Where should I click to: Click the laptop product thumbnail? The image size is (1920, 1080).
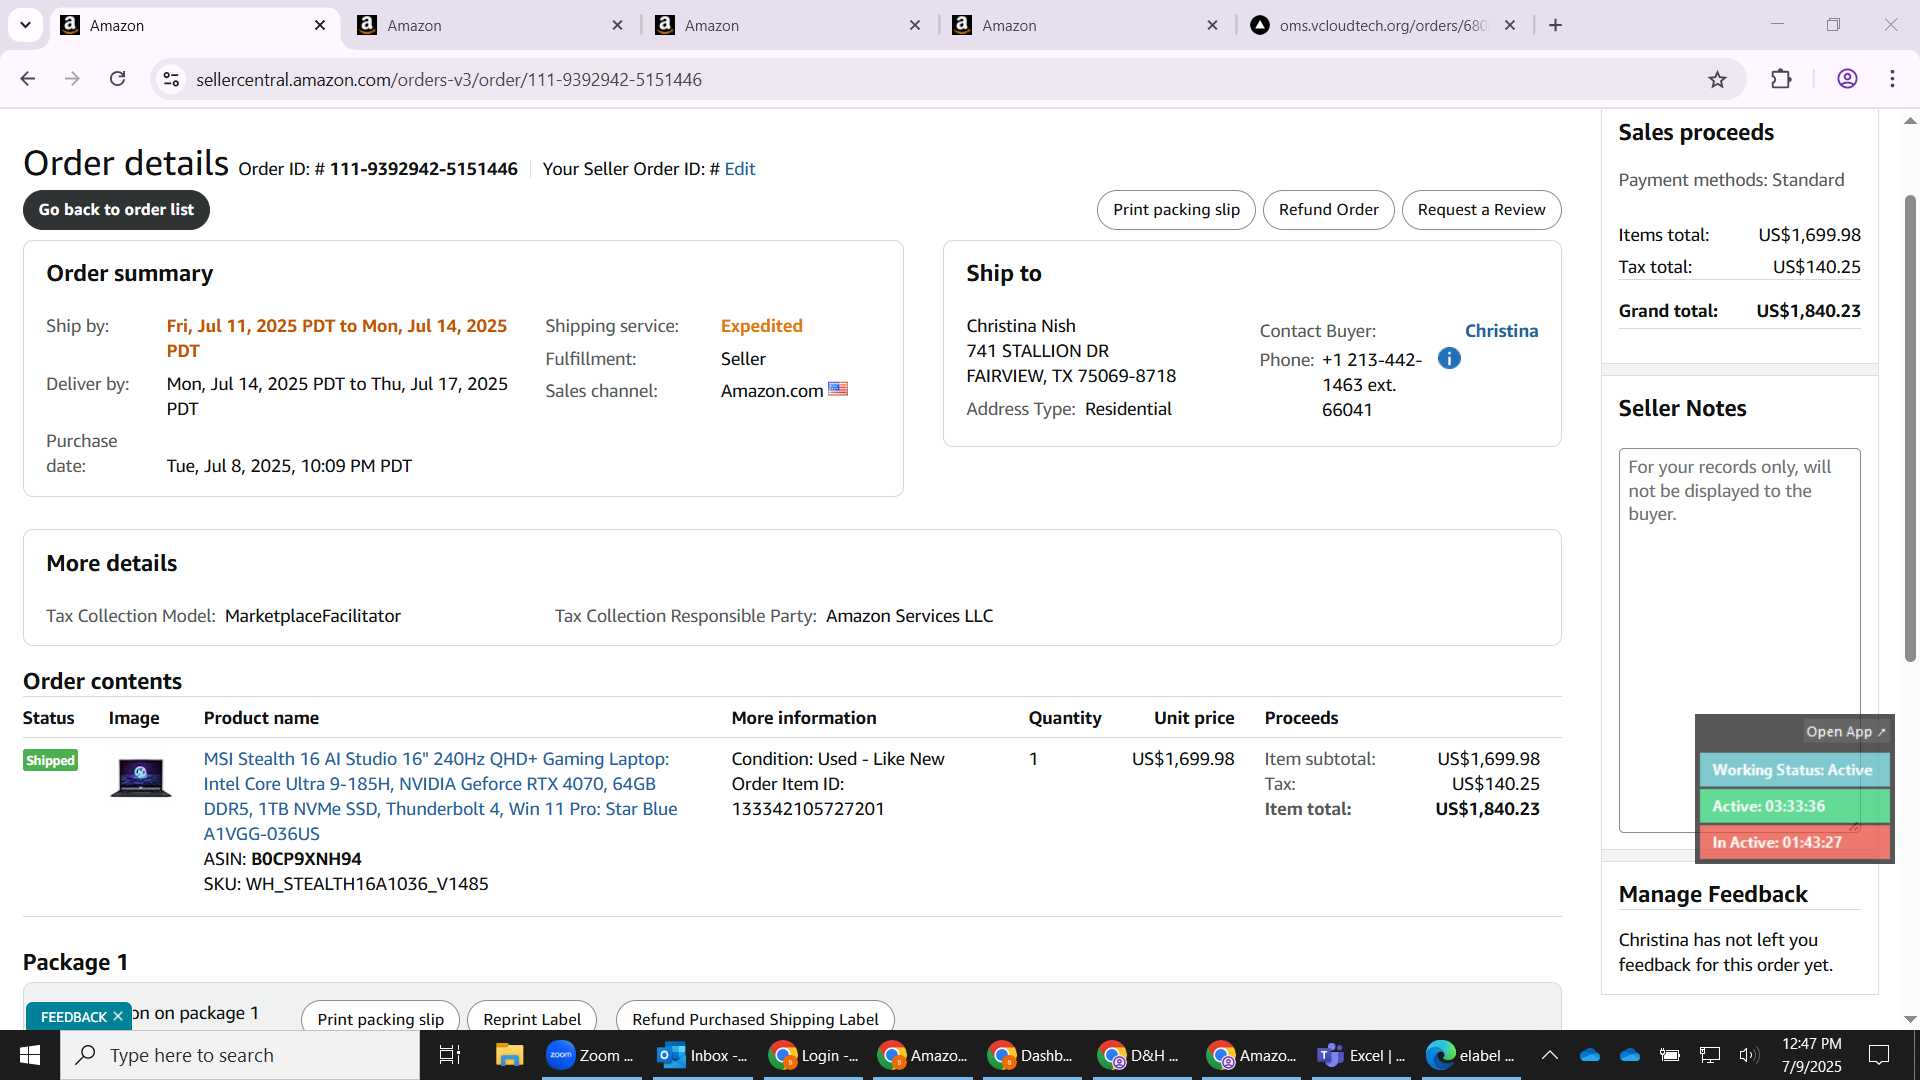coord(140,777)
